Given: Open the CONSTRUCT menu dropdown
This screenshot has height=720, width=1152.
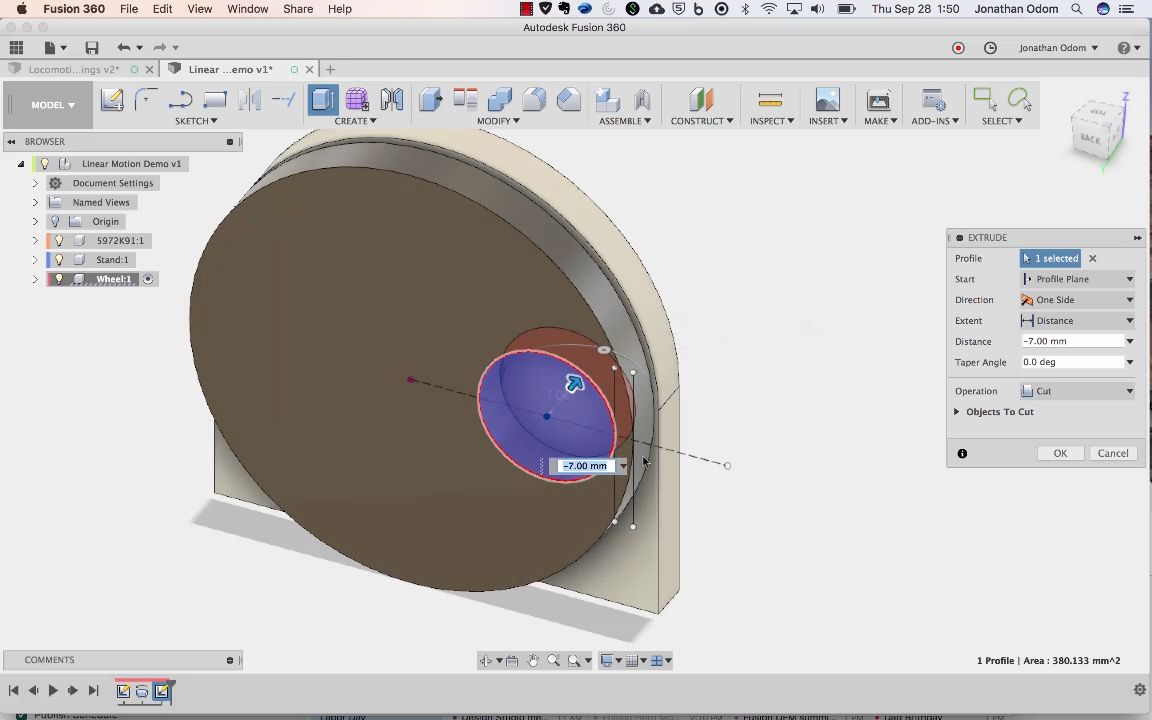Looking at the screenshot, I should pos(702,121).
